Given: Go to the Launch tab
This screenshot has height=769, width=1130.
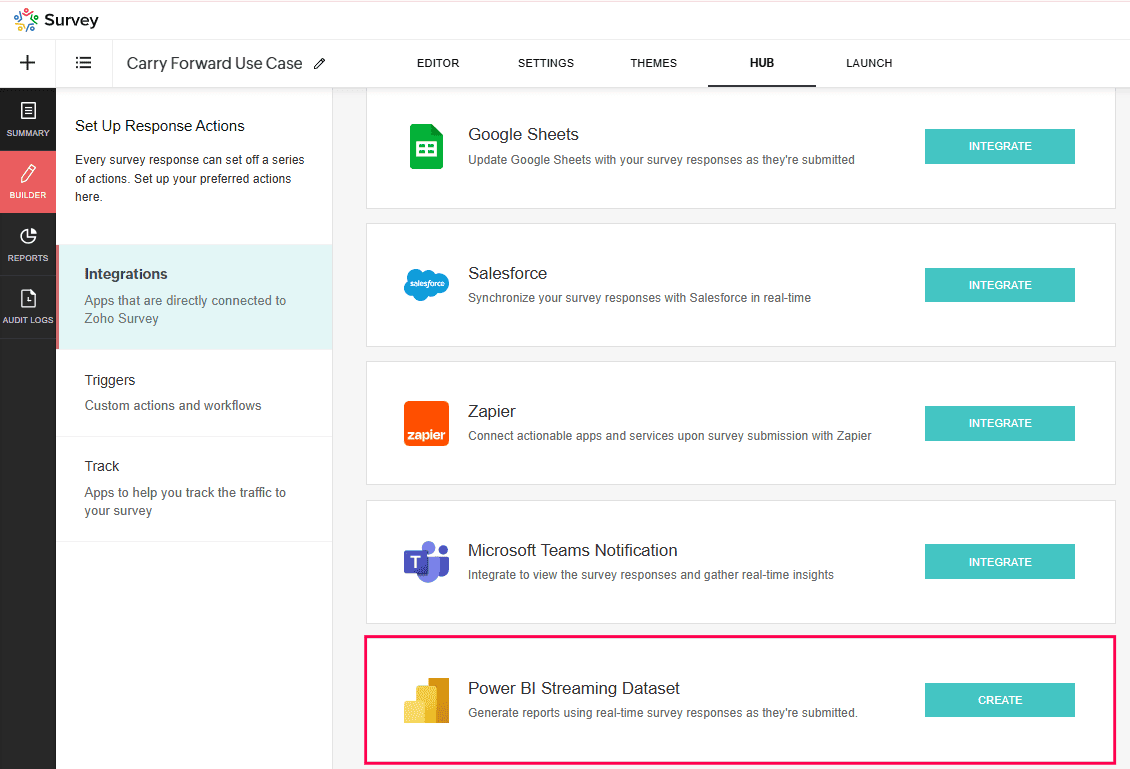Looking at the screenshot, I should (869, 63).
